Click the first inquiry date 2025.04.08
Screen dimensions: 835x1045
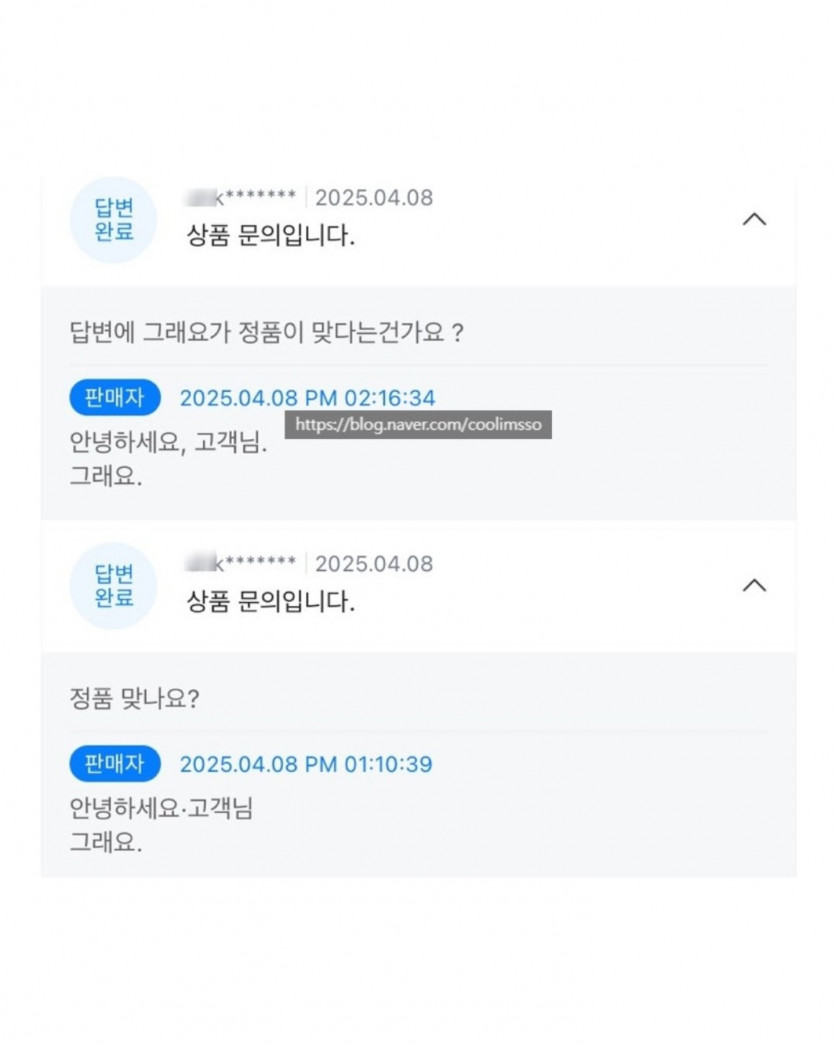tap(374, 197)
